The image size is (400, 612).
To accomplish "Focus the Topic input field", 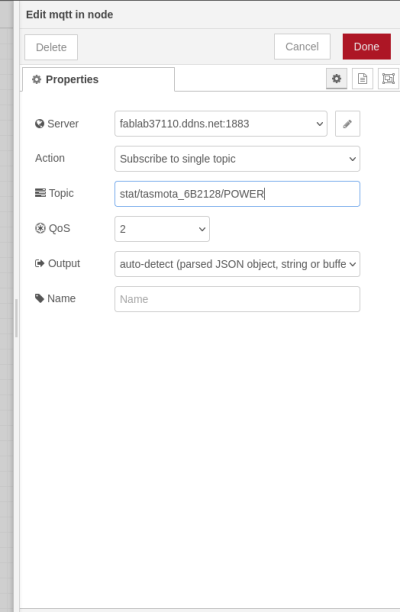I will point(237,194).
